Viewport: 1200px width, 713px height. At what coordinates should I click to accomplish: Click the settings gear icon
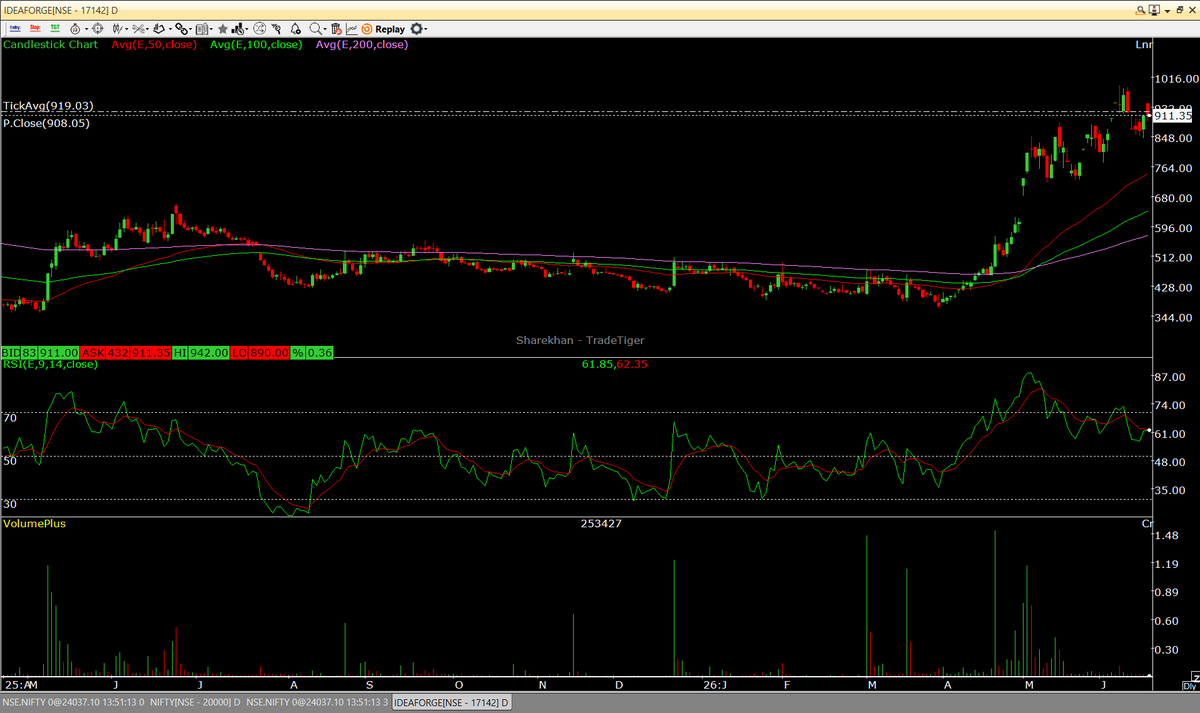pyautogui.click(x=417, y=29)
